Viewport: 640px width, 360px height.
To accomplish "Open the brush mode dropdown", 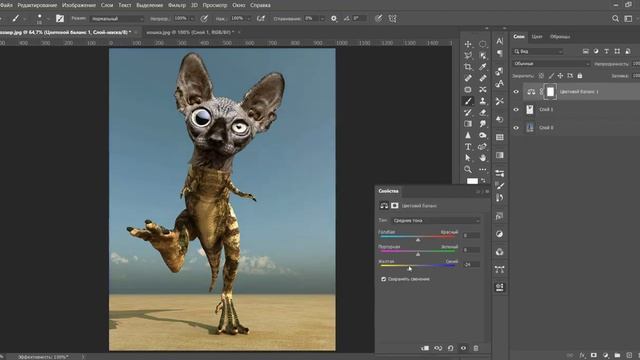I will (117, 18).
